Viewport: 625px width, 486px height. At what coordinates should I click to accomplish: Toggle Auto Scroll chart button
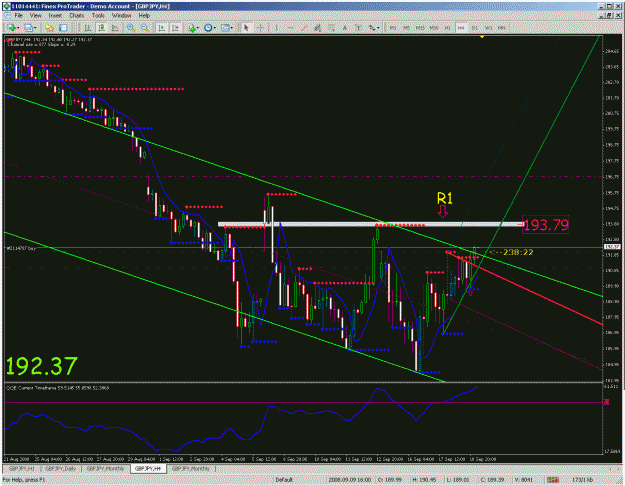pyautogui.click(x=161, y=28)
